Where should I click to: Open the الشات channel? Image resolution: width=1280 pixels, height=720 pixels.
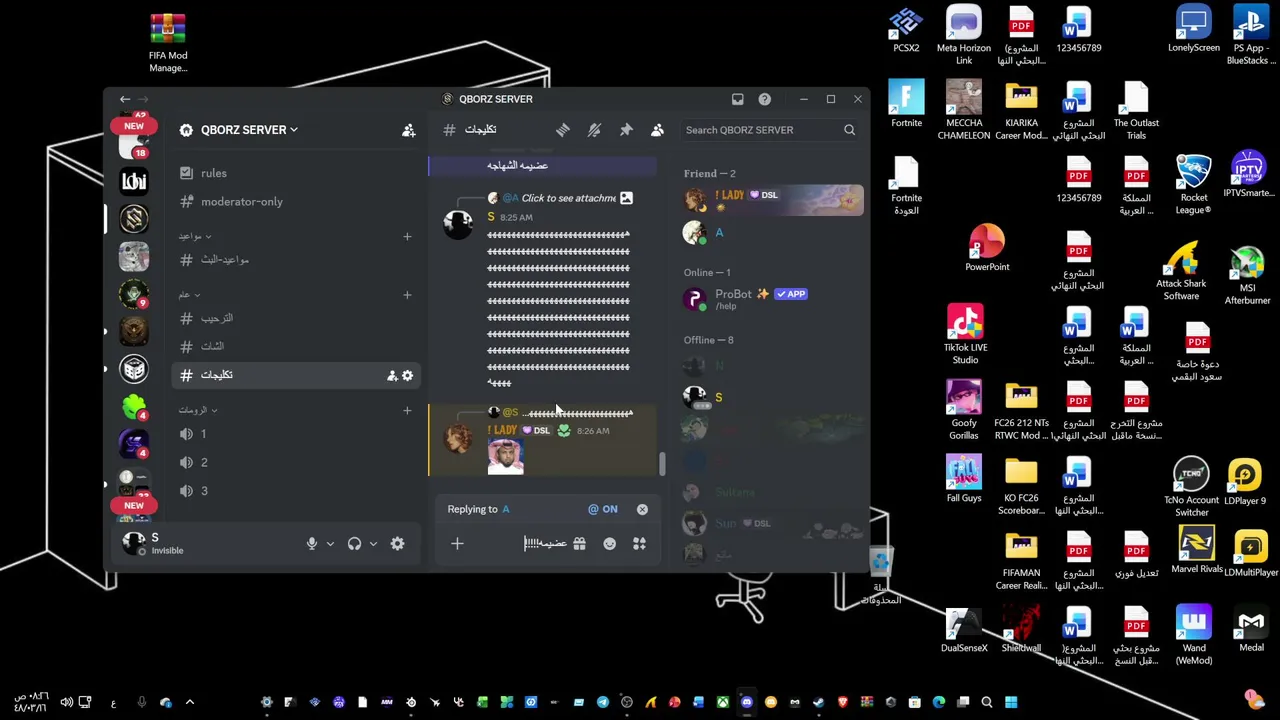click(x=296, y=346)
